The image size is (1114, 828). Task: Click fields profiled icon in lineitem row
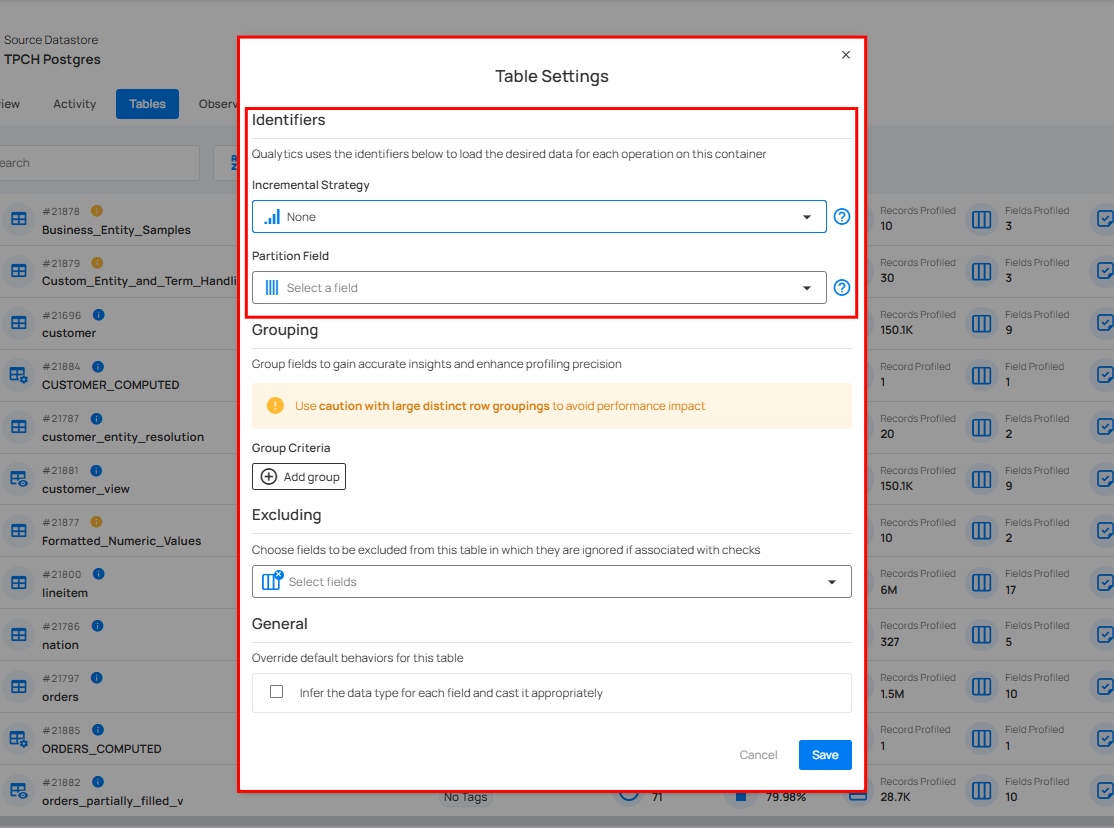[x=982, y=582]
